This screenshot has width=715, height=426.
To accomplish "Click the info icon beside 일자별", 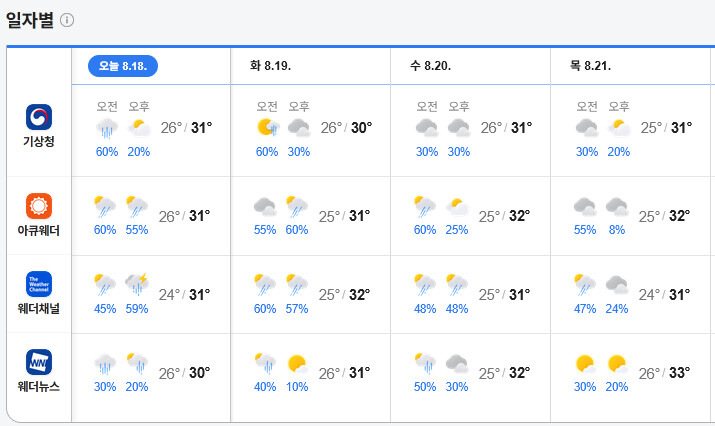I will tap(67, 20).
